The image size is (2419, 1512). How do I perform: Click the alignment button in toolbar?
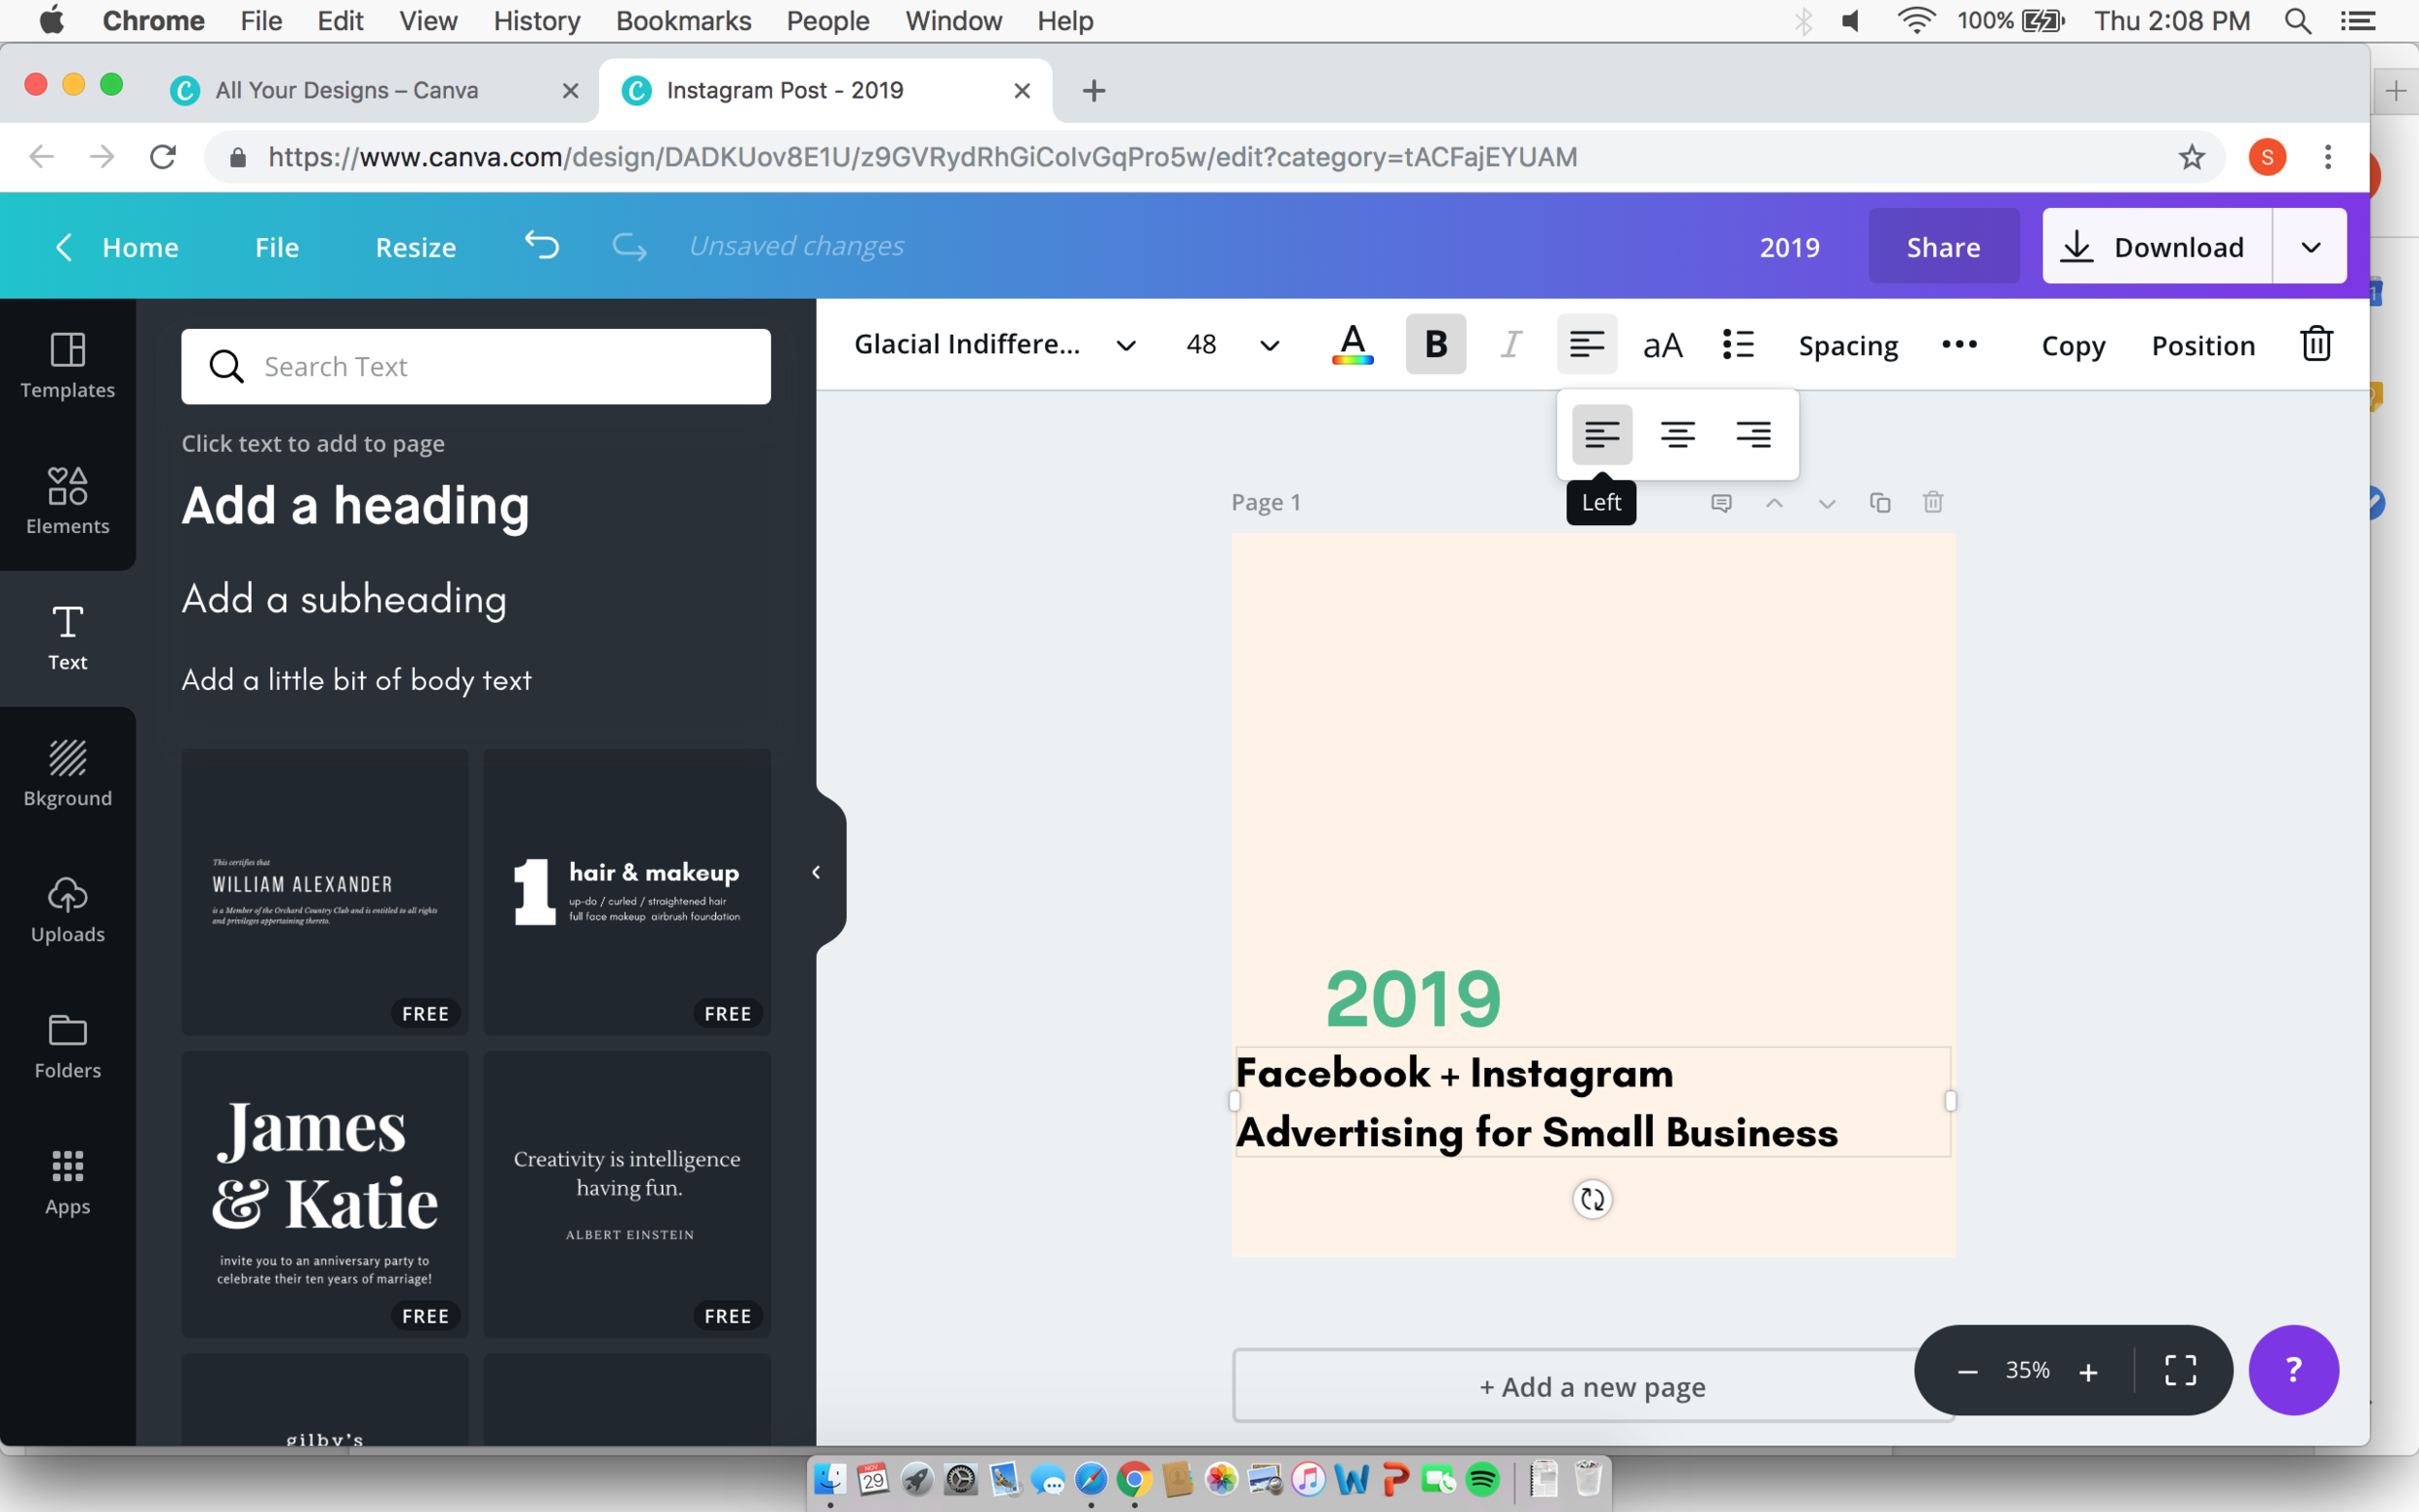coord(1587,345)
